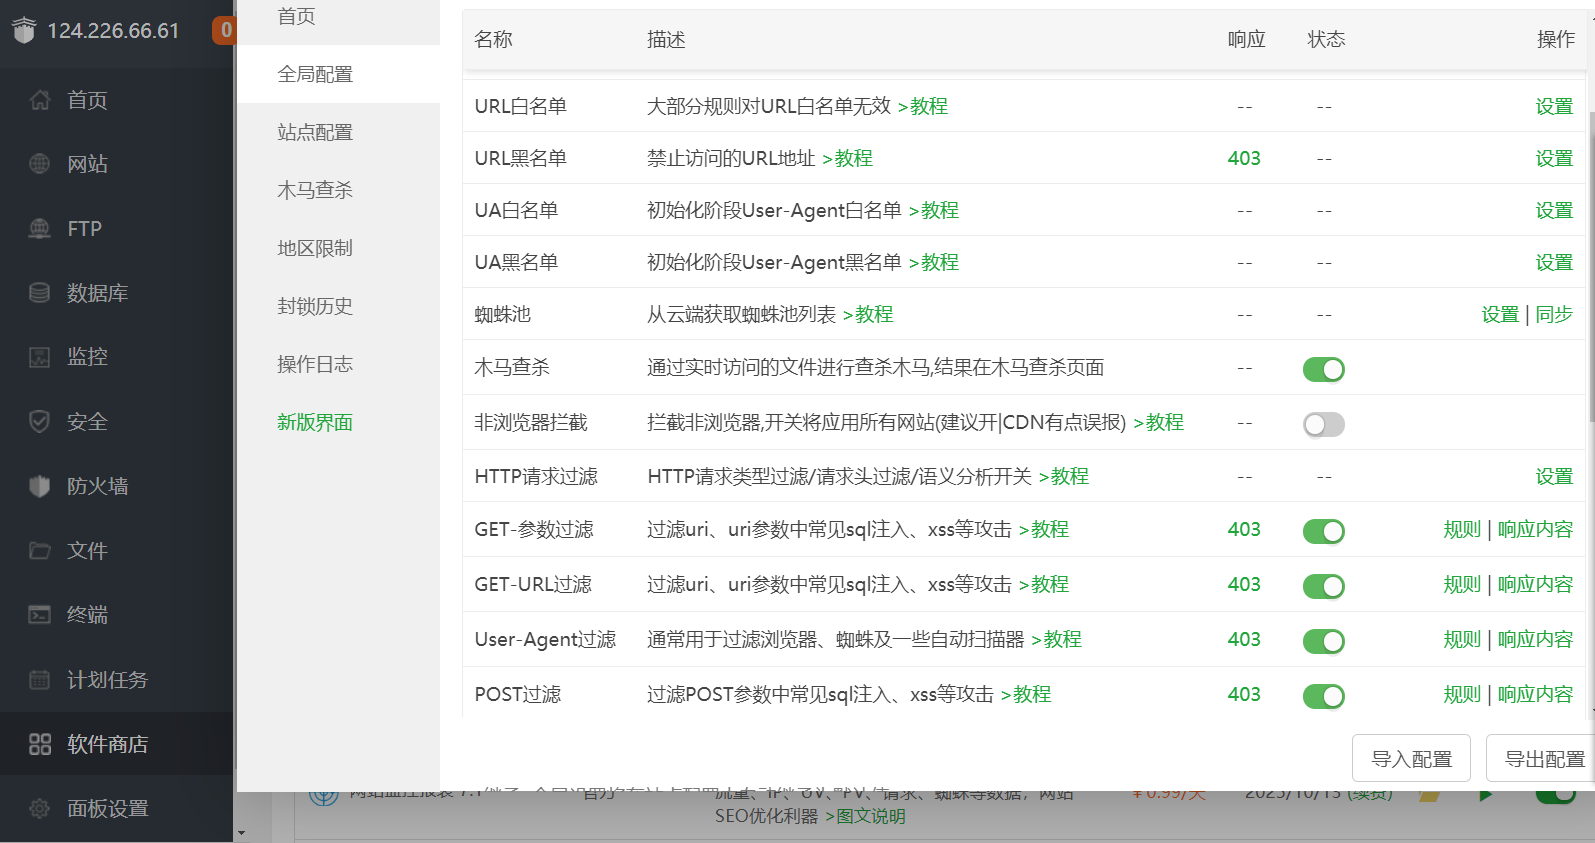Open the 木马查杀 tab in left menu
Viewport: 1595px width, 843px height.
pos(338,190)
